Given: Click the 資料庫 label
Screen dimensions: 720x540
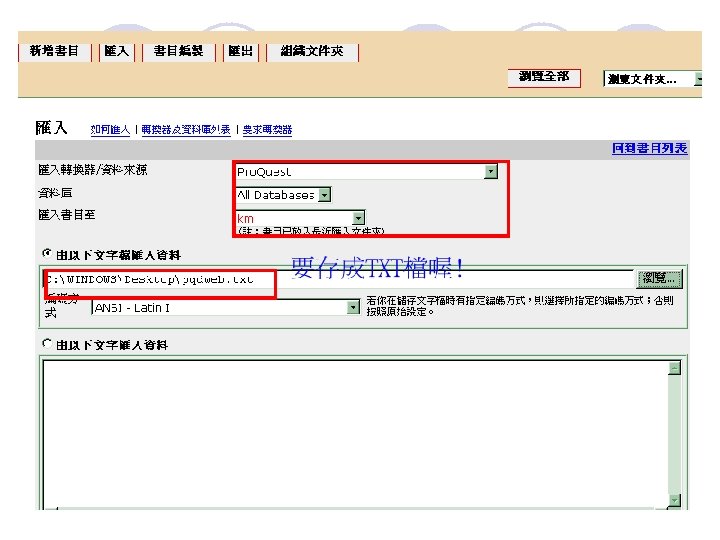Looking at the screenshot, I should [55, 193].
